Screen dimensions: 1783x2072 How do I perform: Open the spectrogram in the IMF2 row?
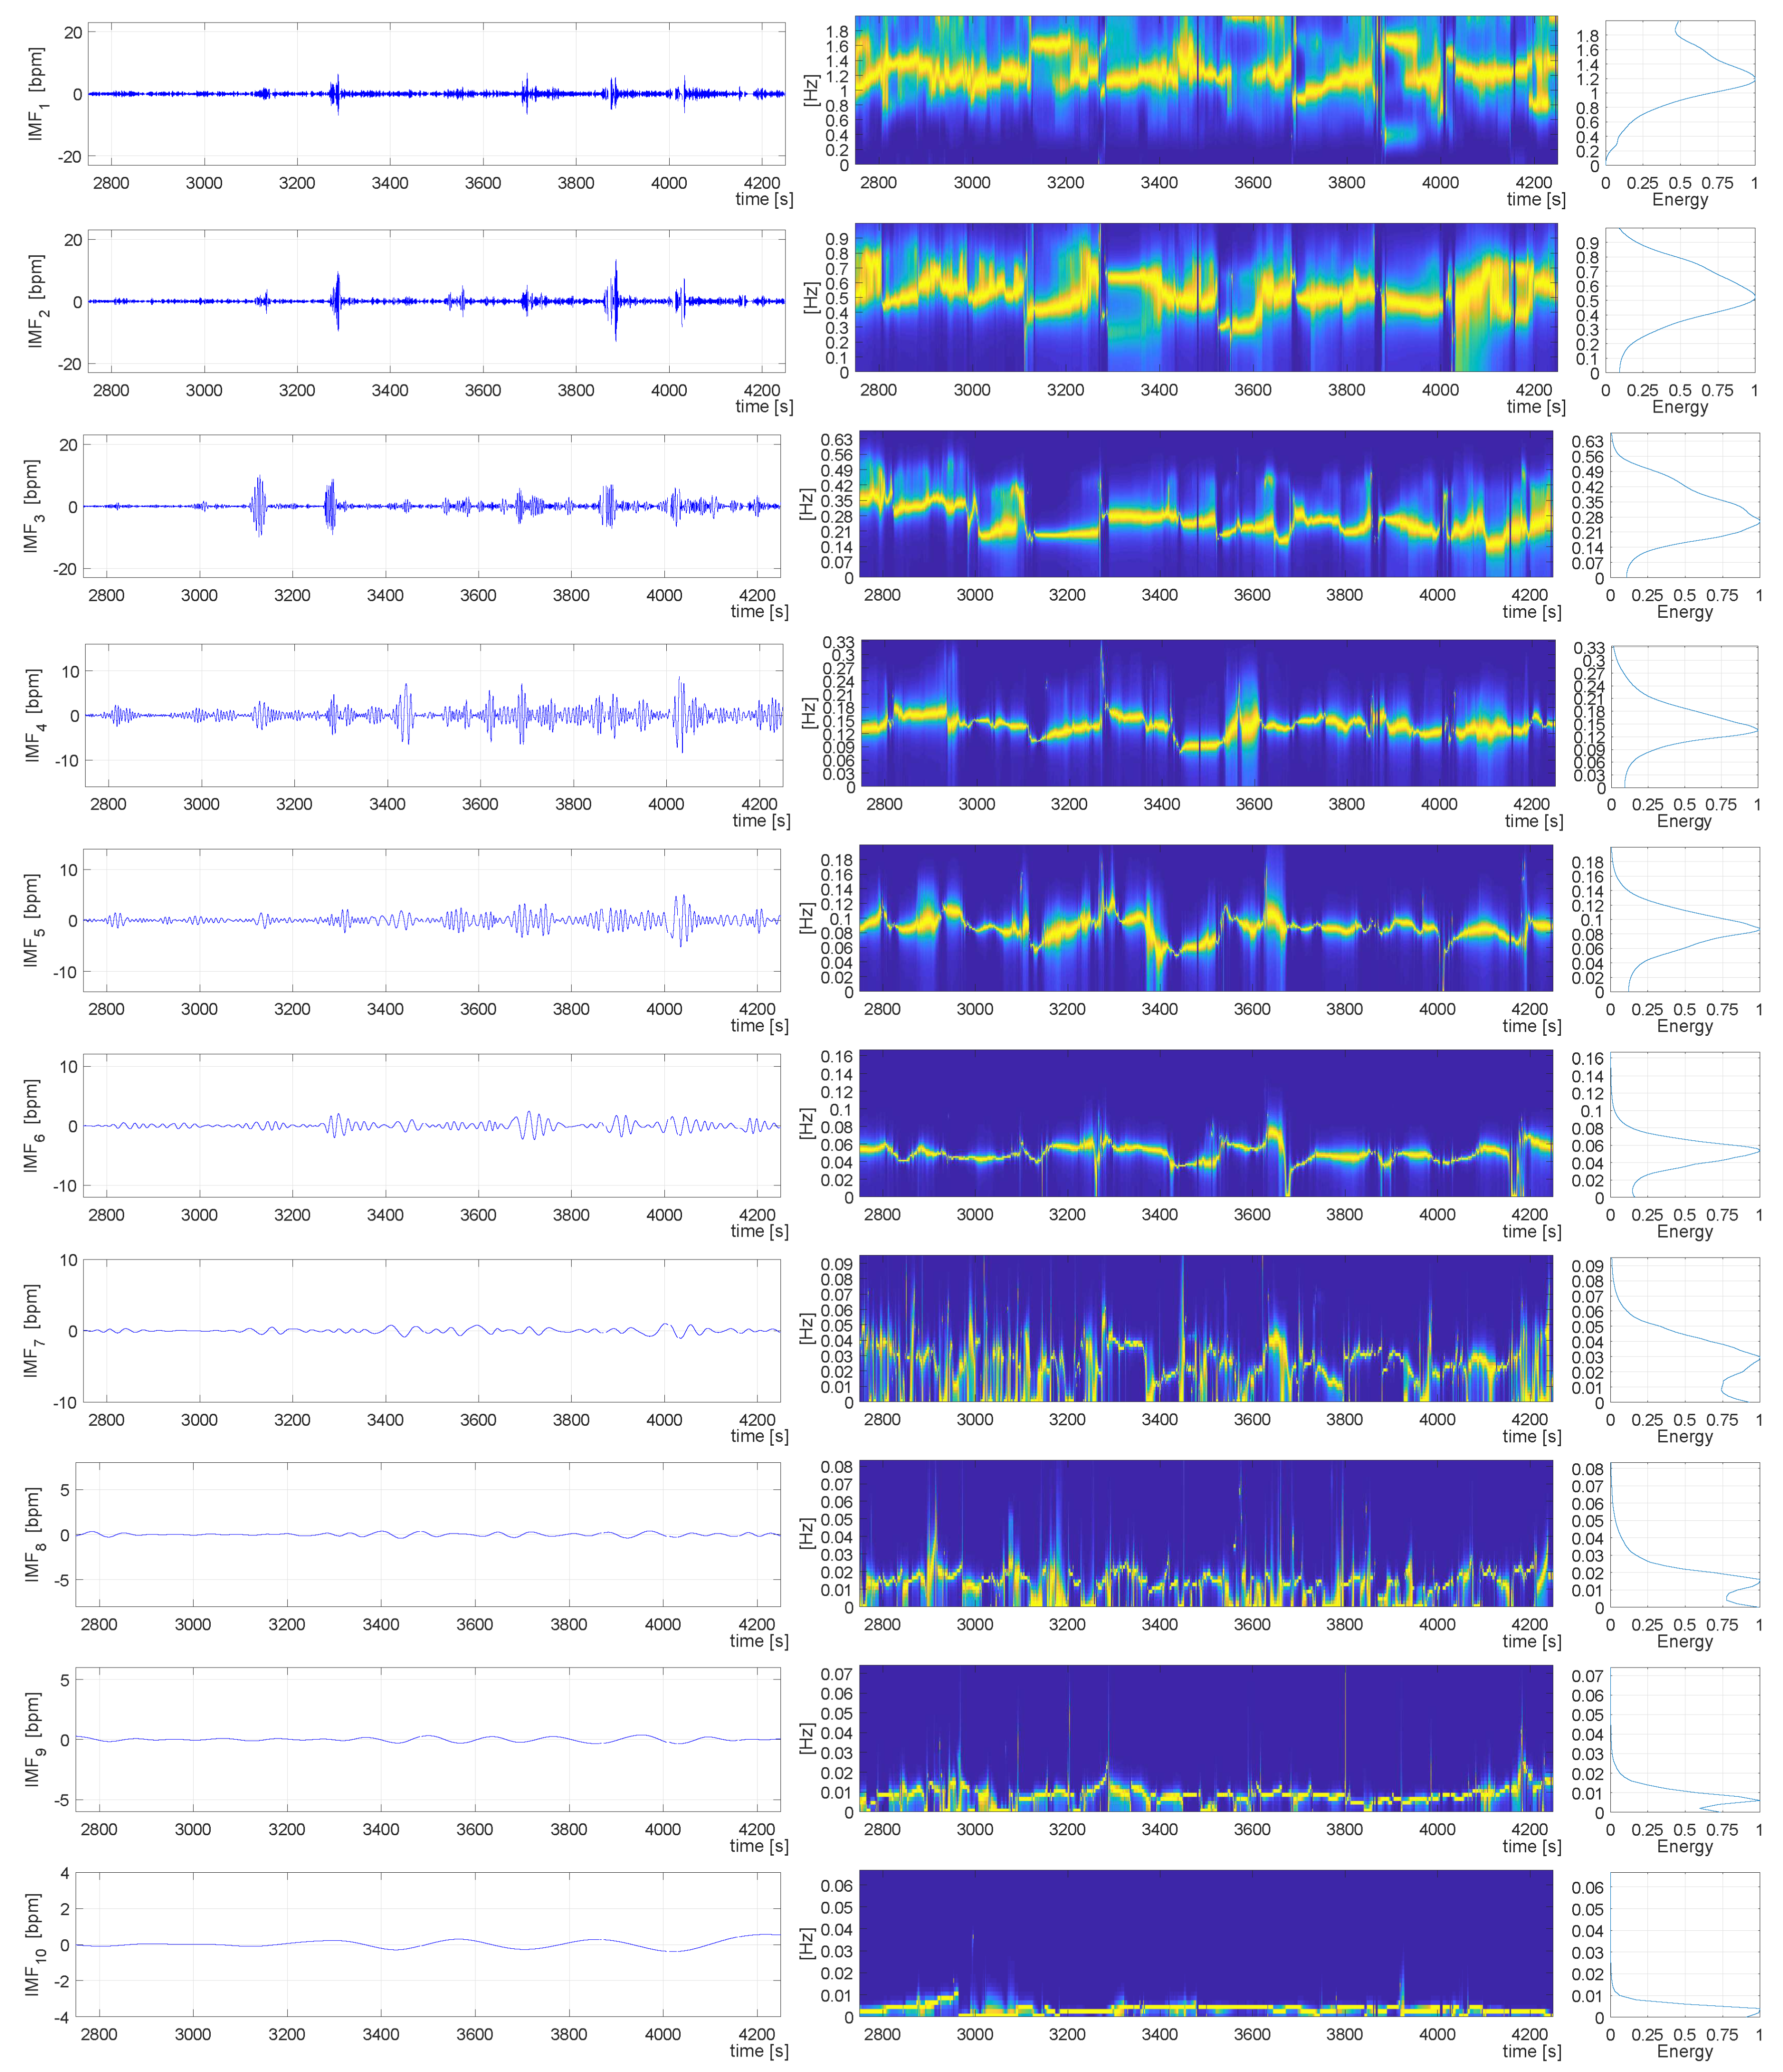[1206, 297]
